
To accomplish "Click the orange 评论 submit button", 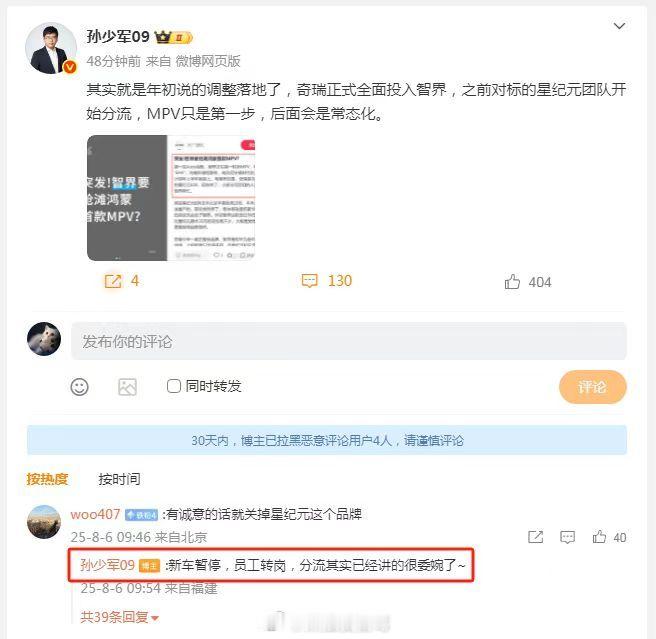I will pyautogui.click(x=592, y=387).
